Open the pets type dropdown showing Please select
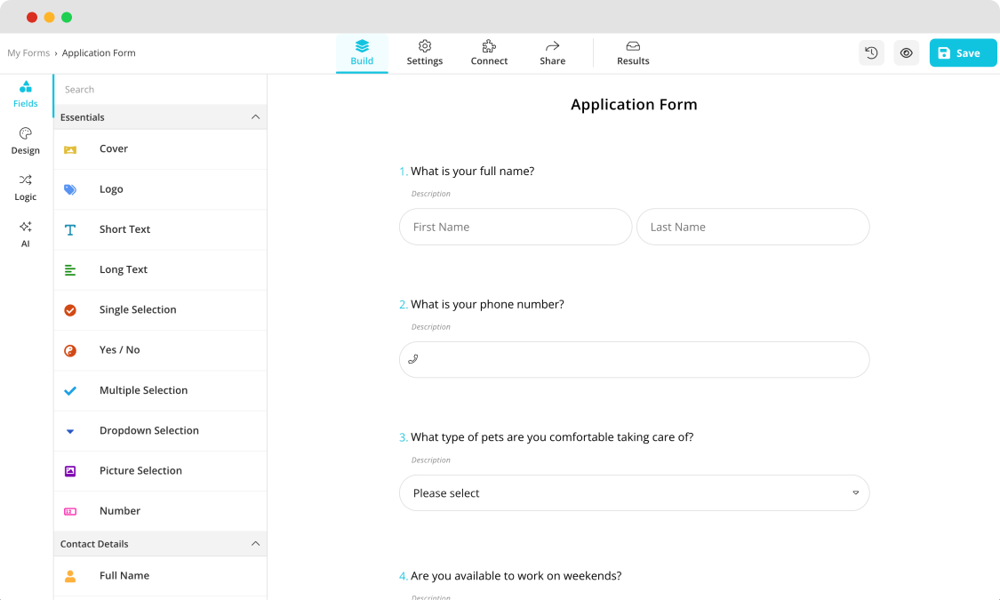The image size is (1000, 600). (634, 493)
